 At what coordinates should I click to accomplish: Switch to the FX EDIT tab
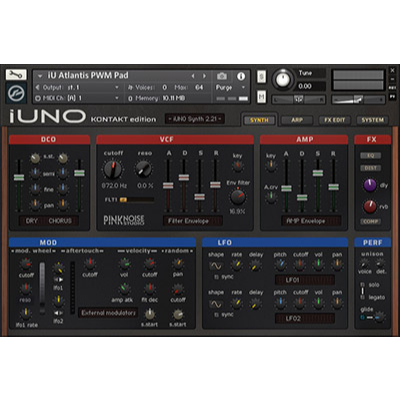334,120
